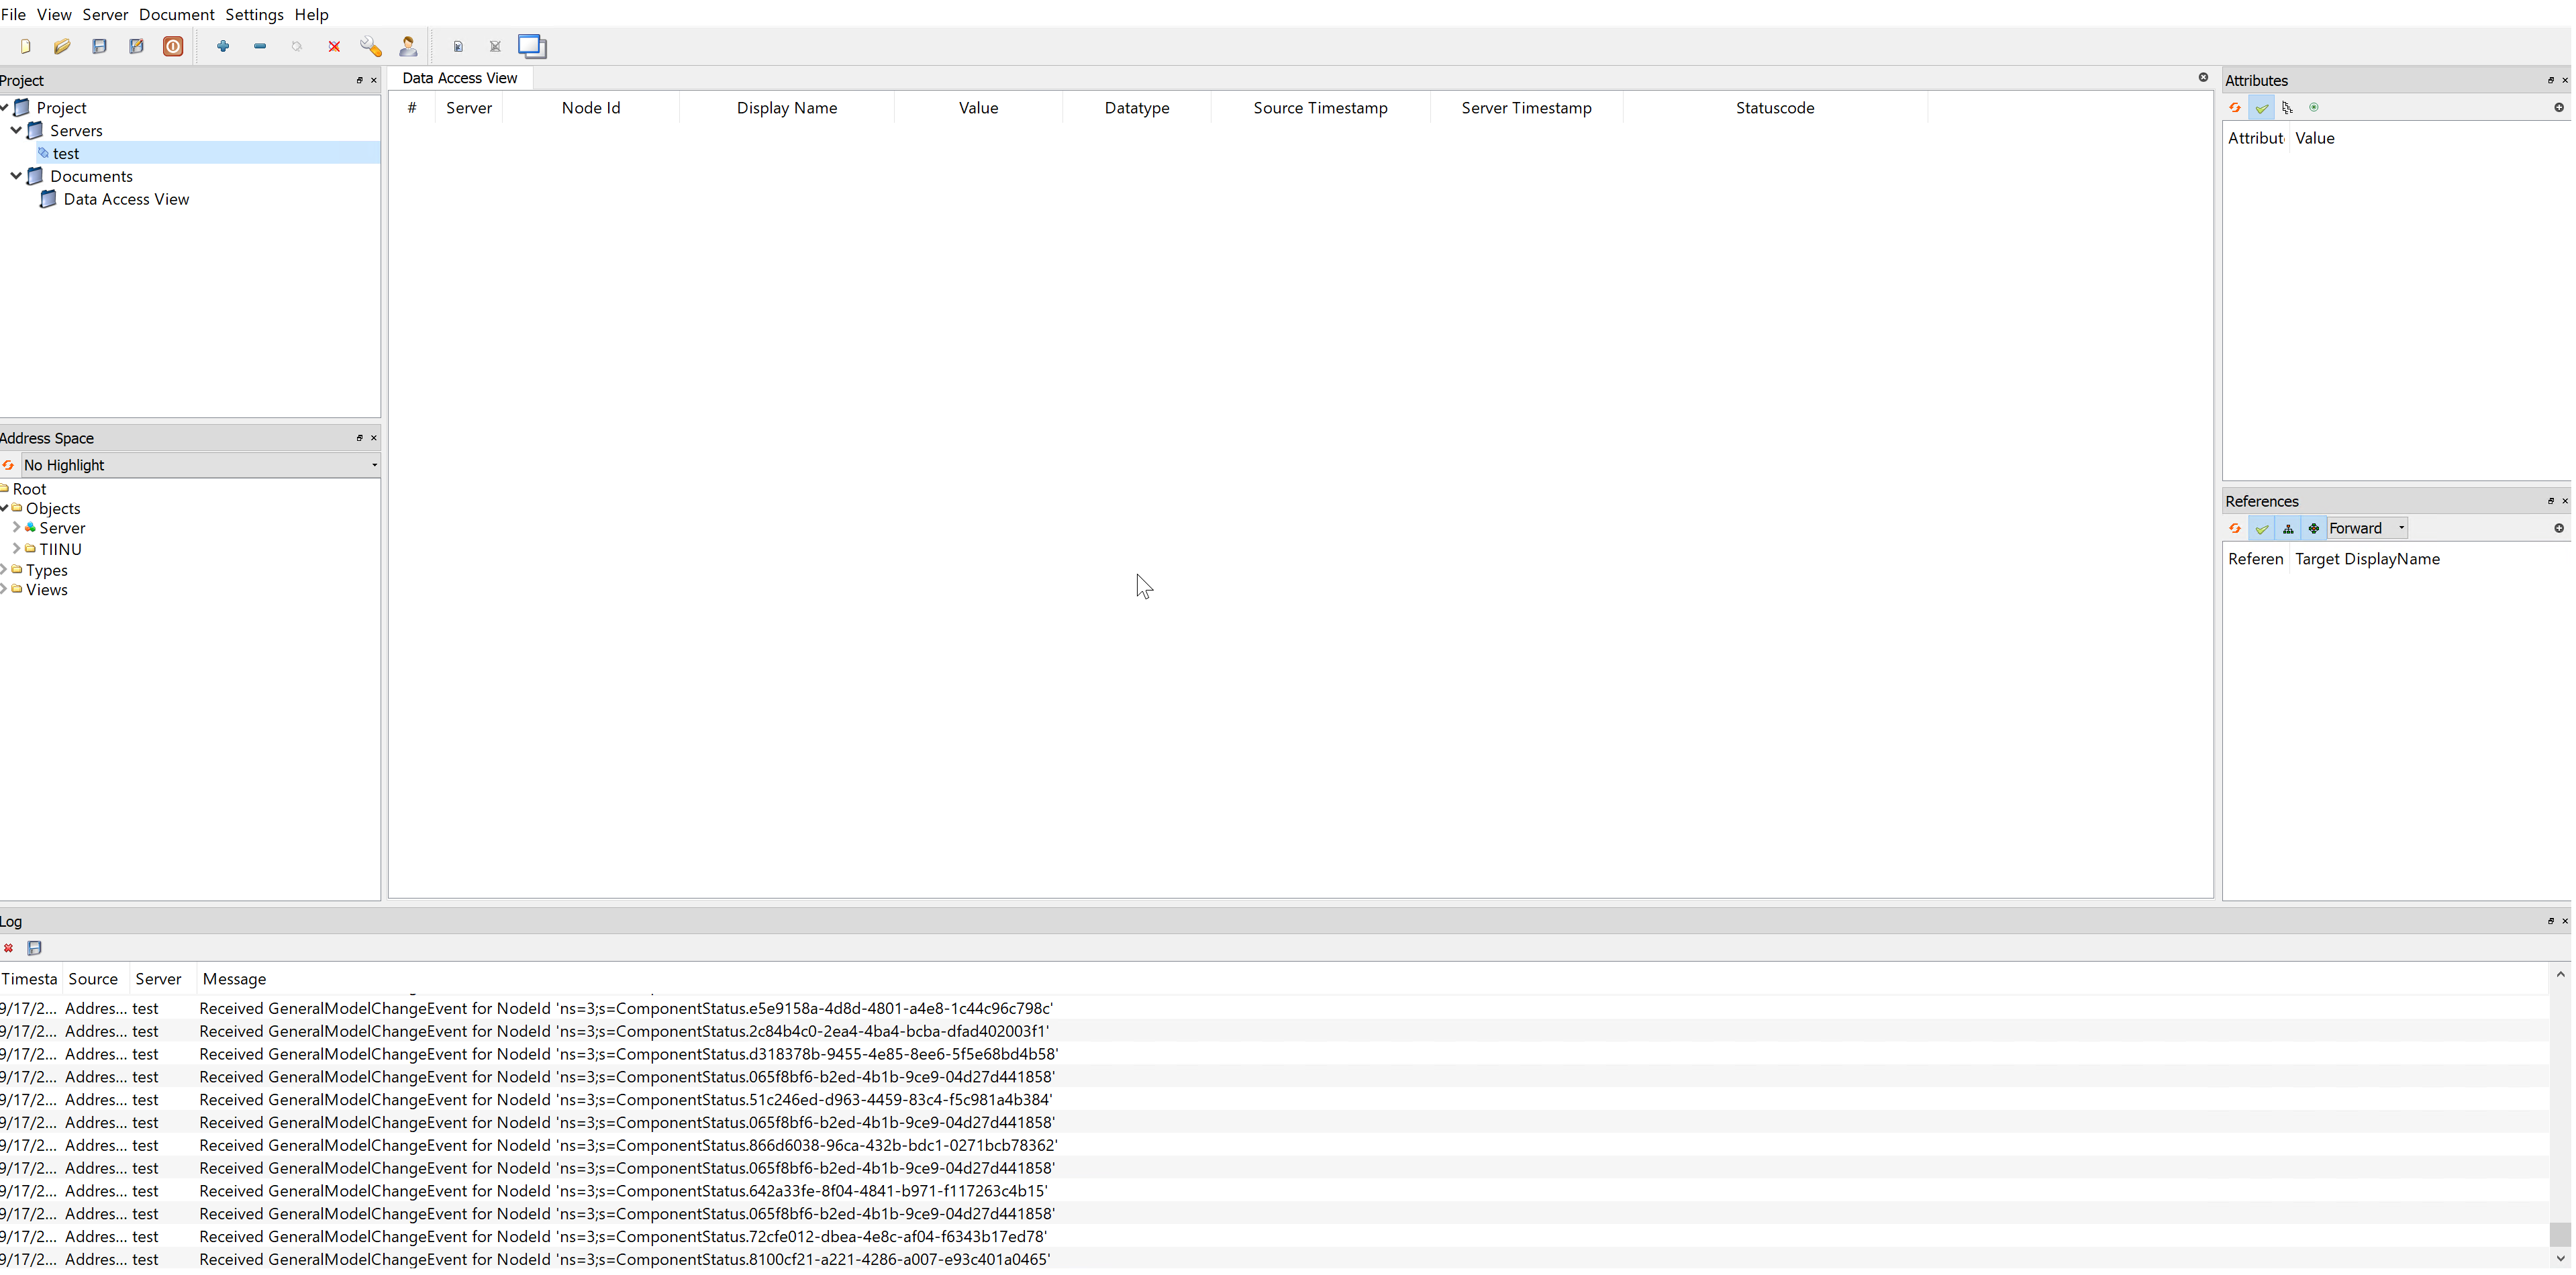Click the log scrollbar down arrow
The height and width of the screenshot is (1275, 2576).
2560,1259
